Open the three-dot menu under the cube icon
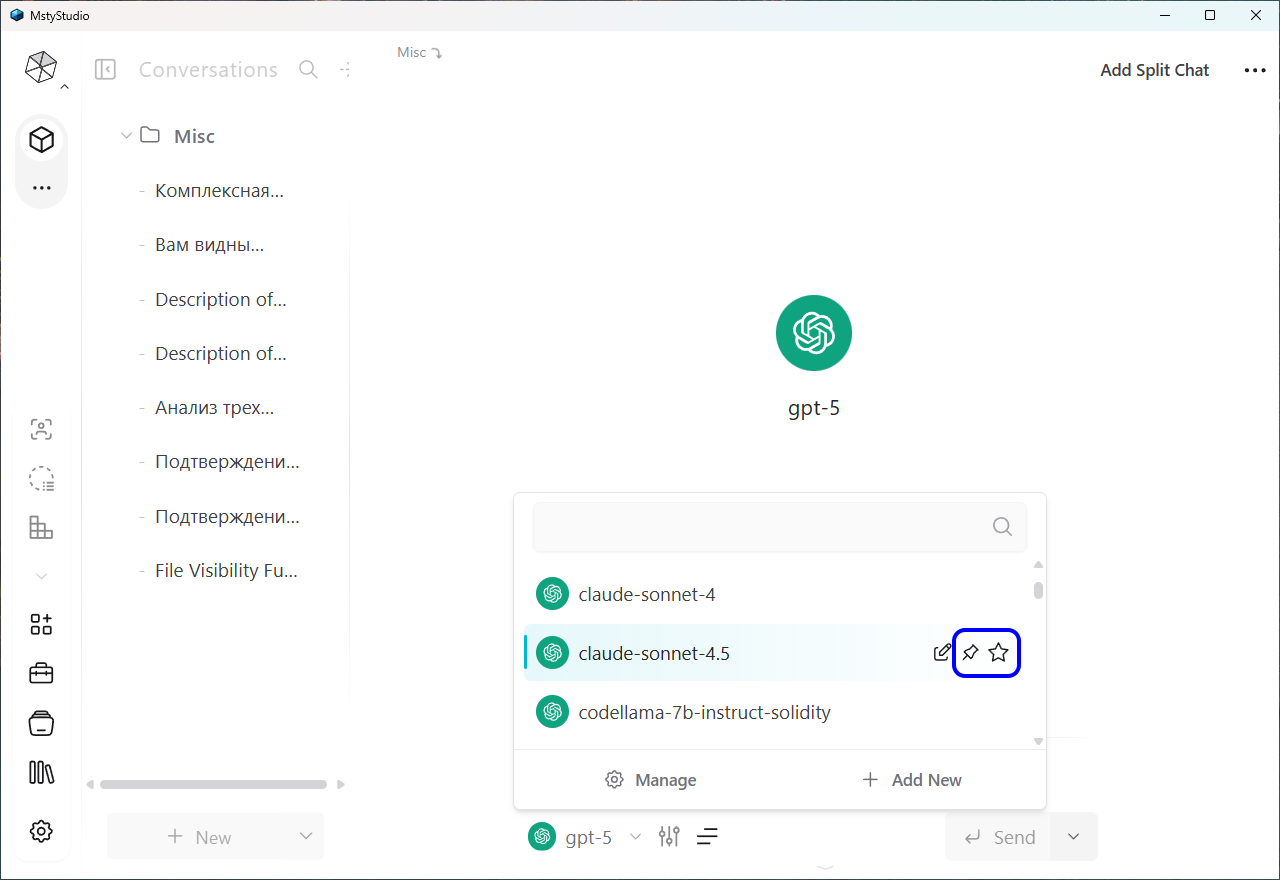This screenshot has width=1280, height=880. pyautogui.click(x=41, y=188)
